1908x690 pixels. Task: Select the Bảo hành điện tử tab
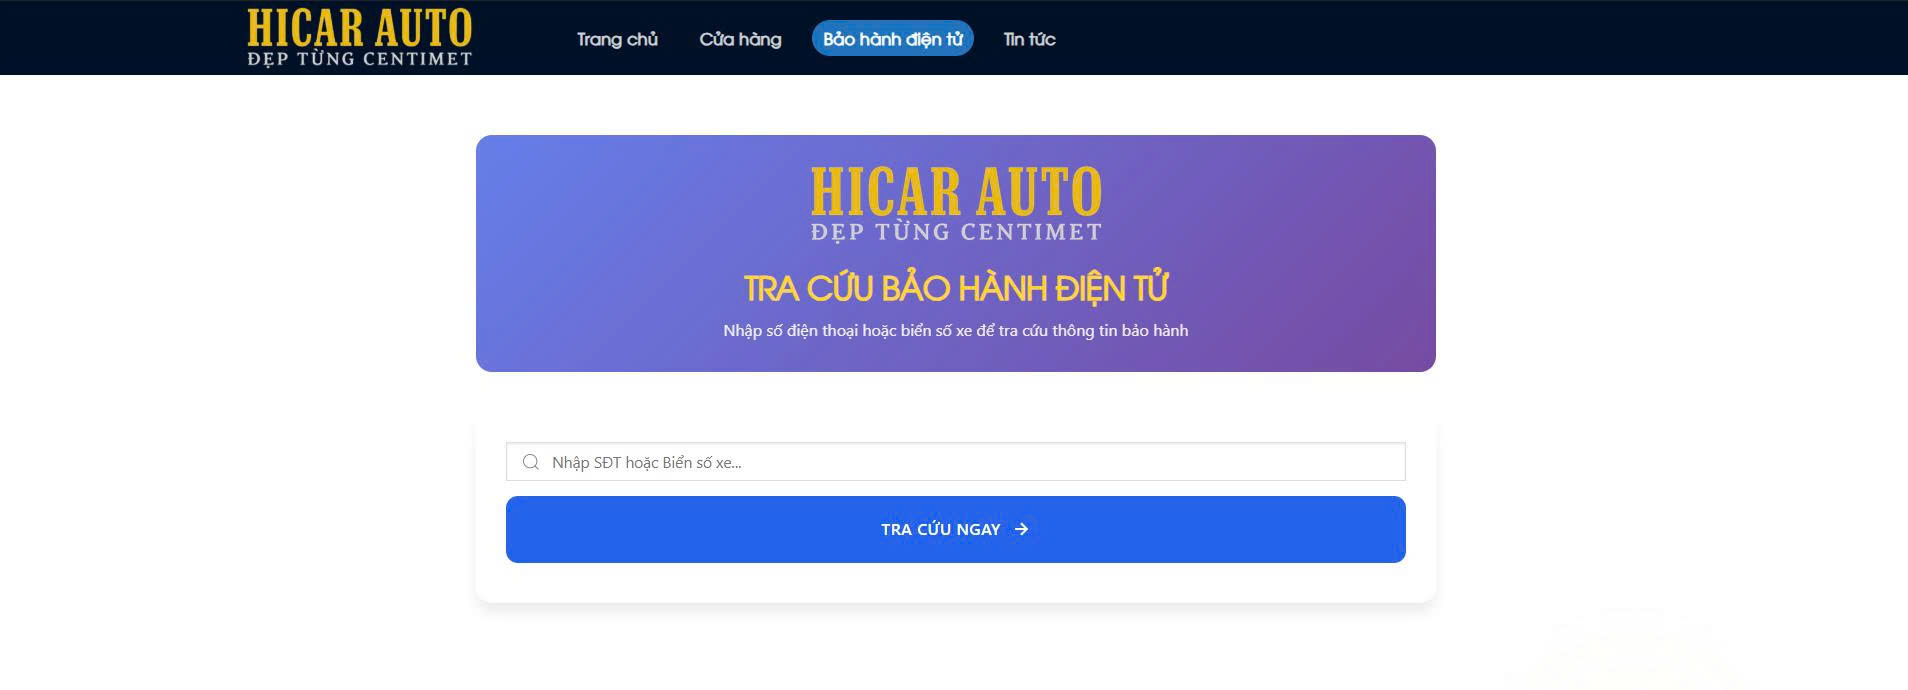coord(893,39)
